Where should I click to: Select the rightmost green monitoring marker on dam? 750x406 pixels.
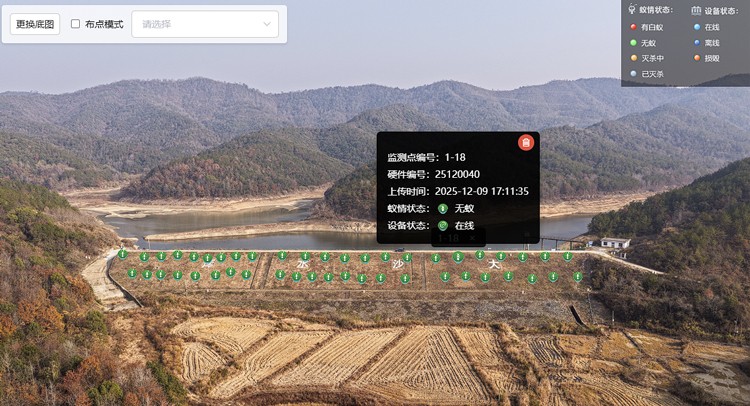pyautogui.click(x=578, y=277)
